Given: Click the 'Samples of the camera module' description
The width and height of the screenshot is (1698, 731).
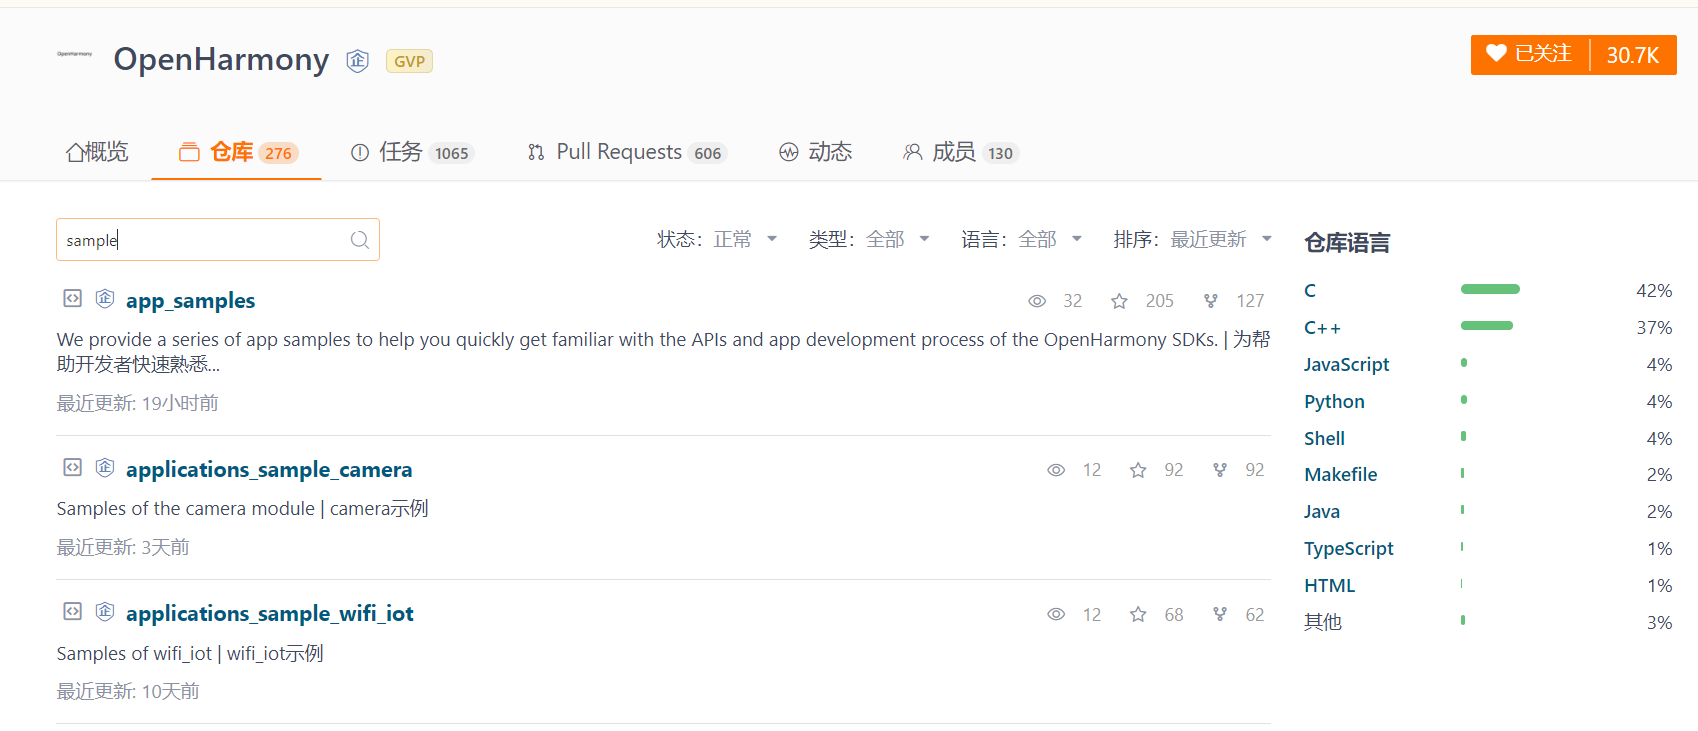Looking at the screenshot, I should tap(242, 509).
